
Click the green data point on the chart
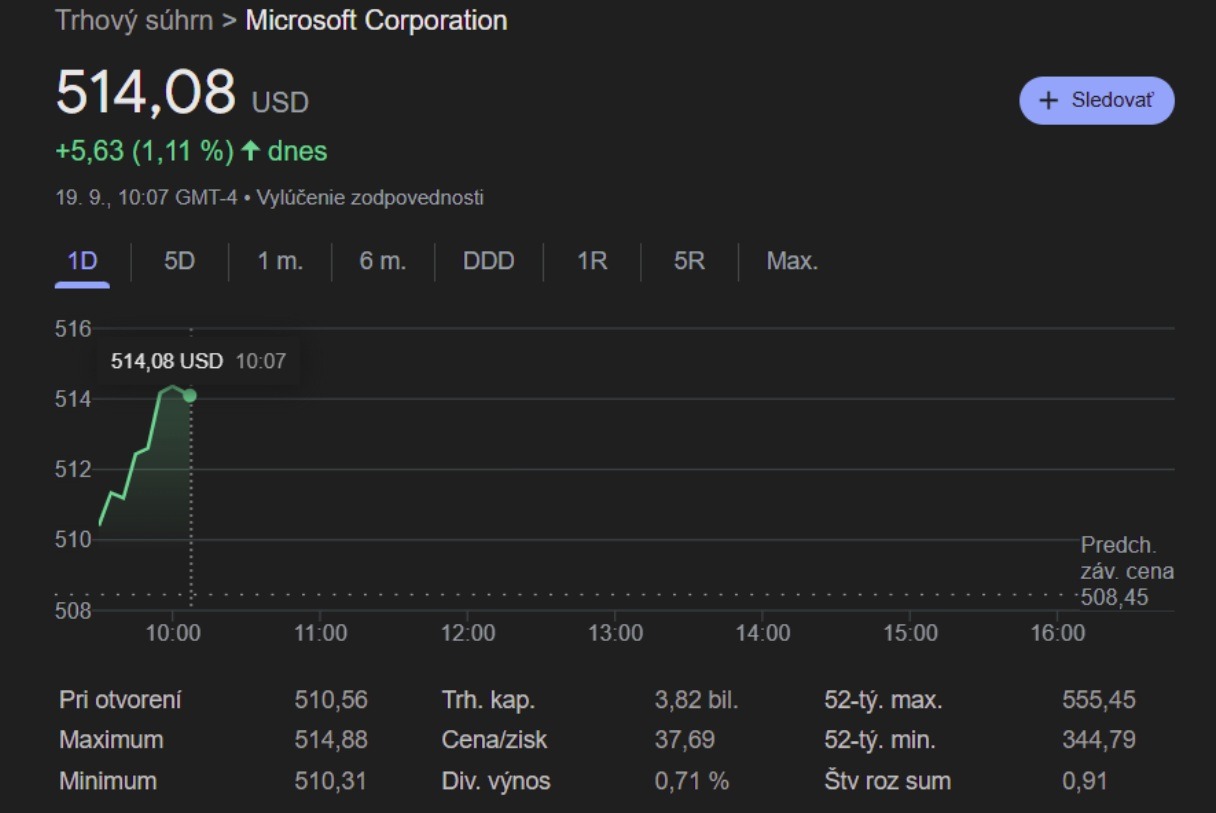[x=190, y=395]
